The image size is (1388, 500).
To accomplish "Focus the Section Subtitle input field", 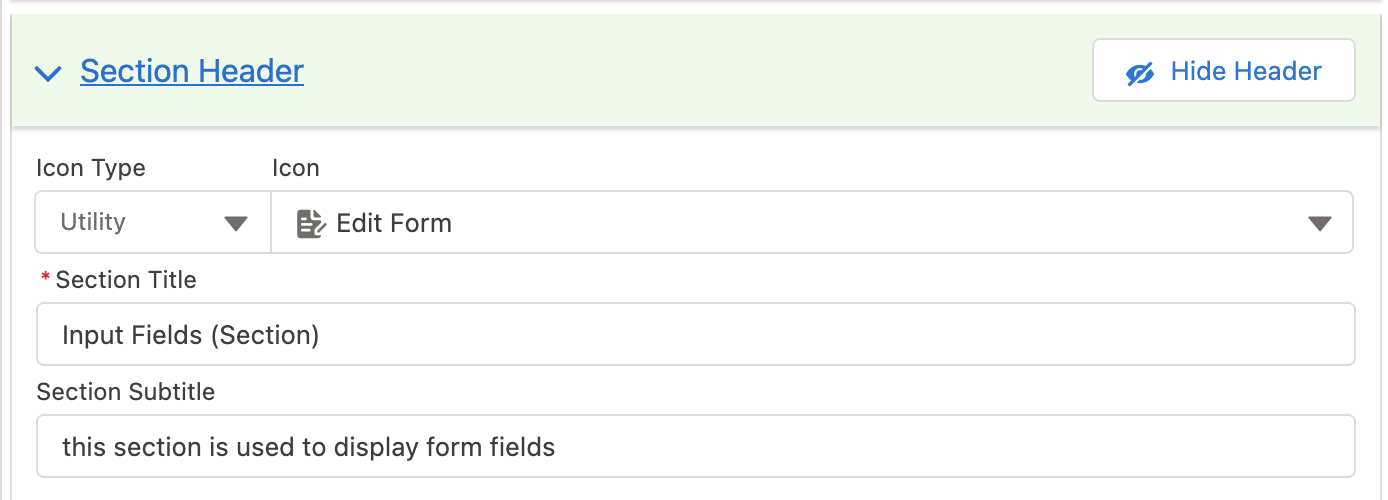I will (x=695, y=446).
